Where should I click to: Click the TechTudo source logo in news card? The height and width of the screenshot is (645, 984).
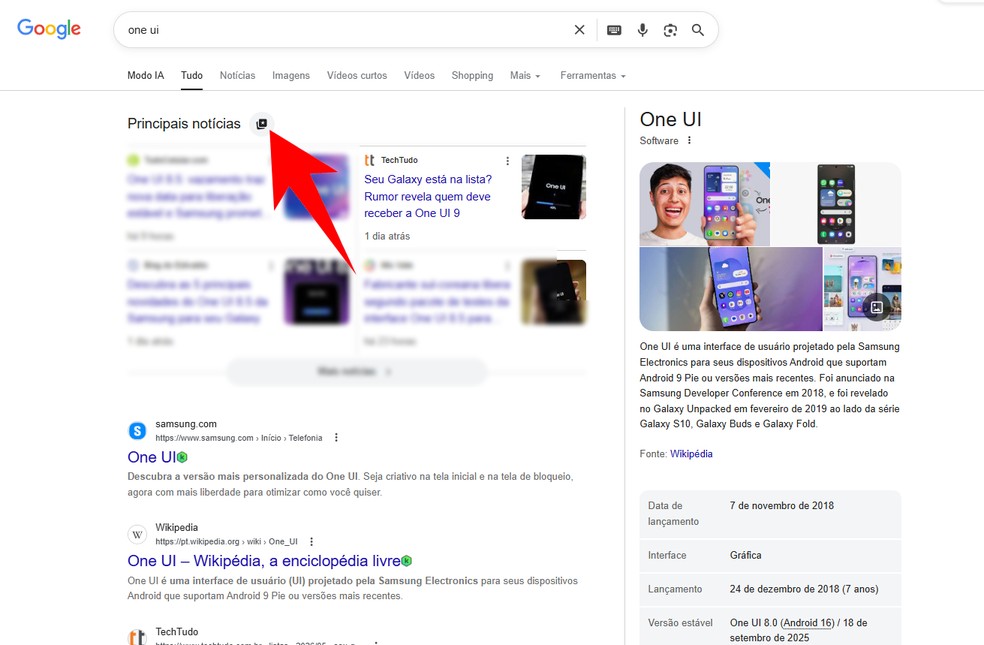click(x=370, y=160)
